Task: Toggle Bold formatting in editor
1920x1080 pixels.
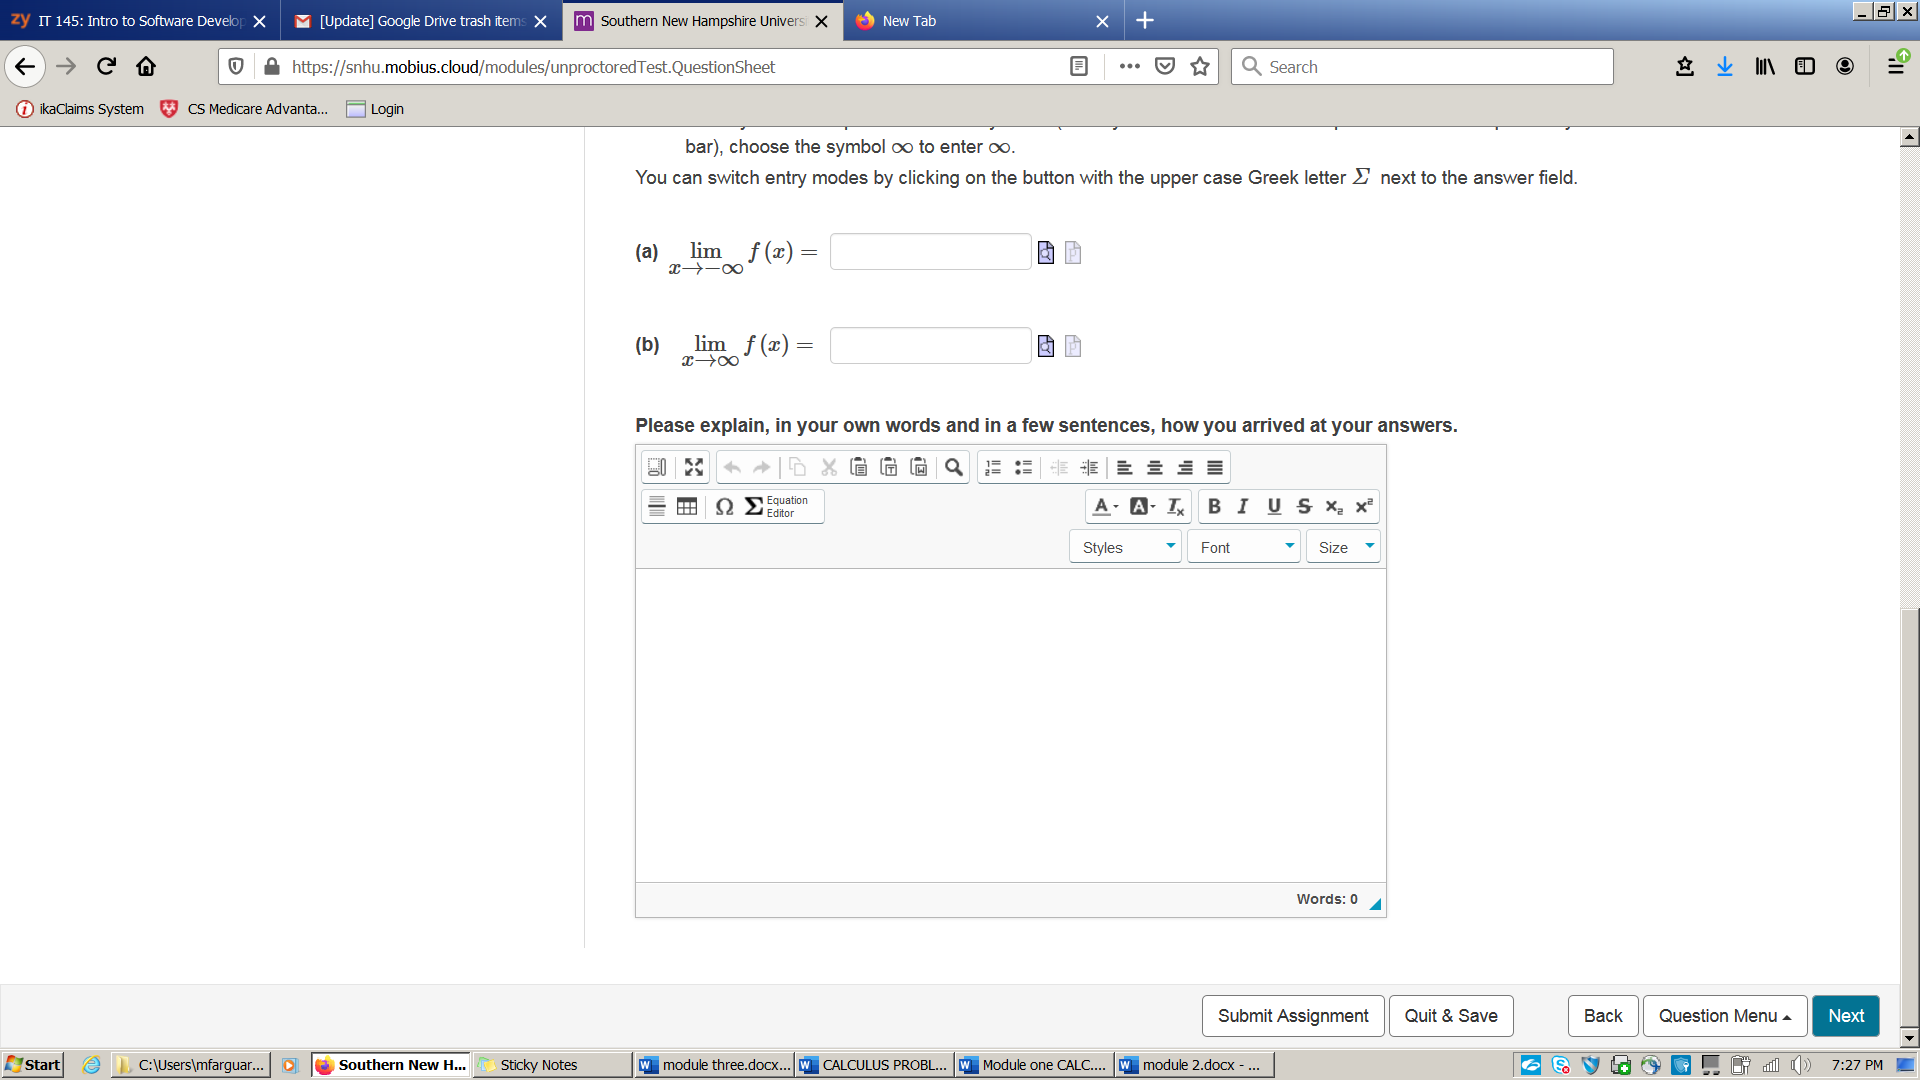Action: pyautogui.click(x=1215, y=506)
